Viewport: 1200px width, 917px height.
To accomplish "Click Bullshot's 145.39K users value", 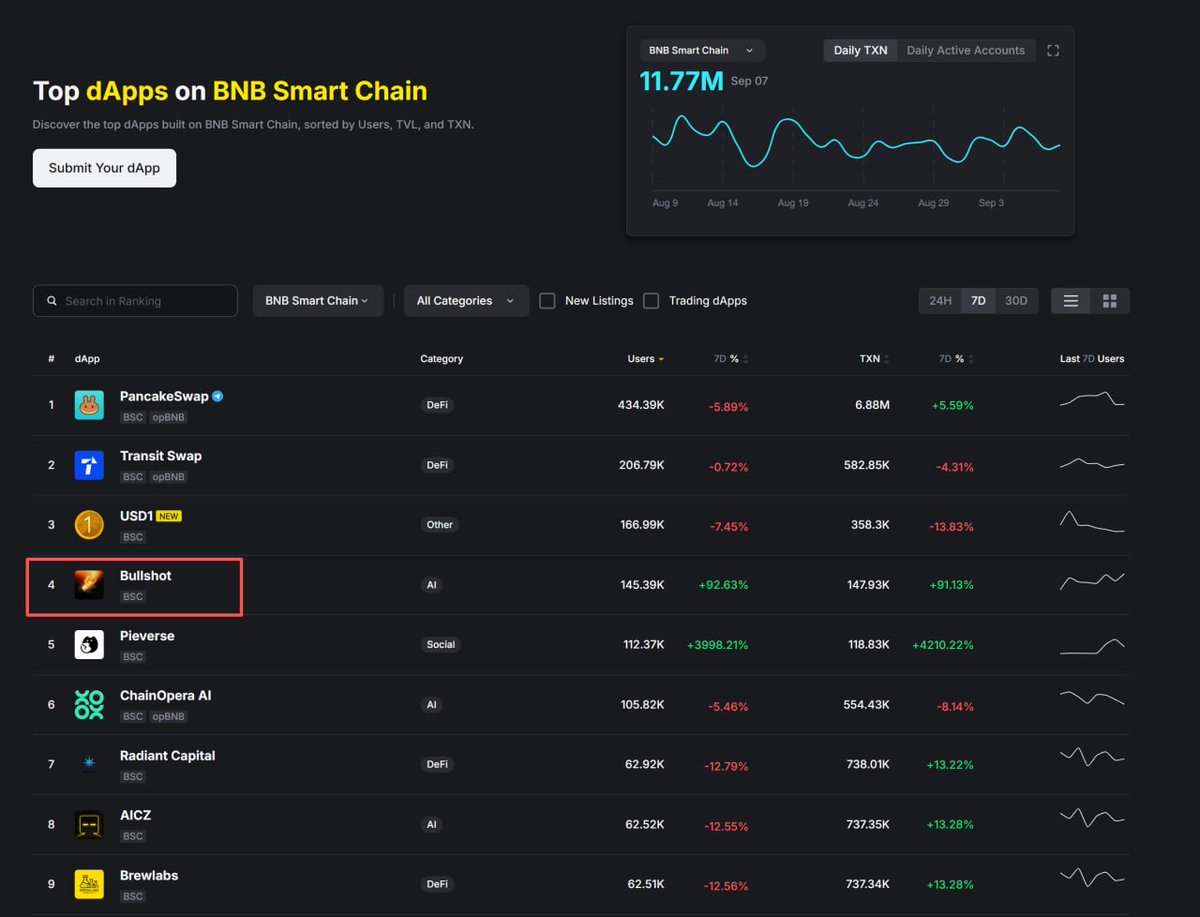I will coord(642,585).
